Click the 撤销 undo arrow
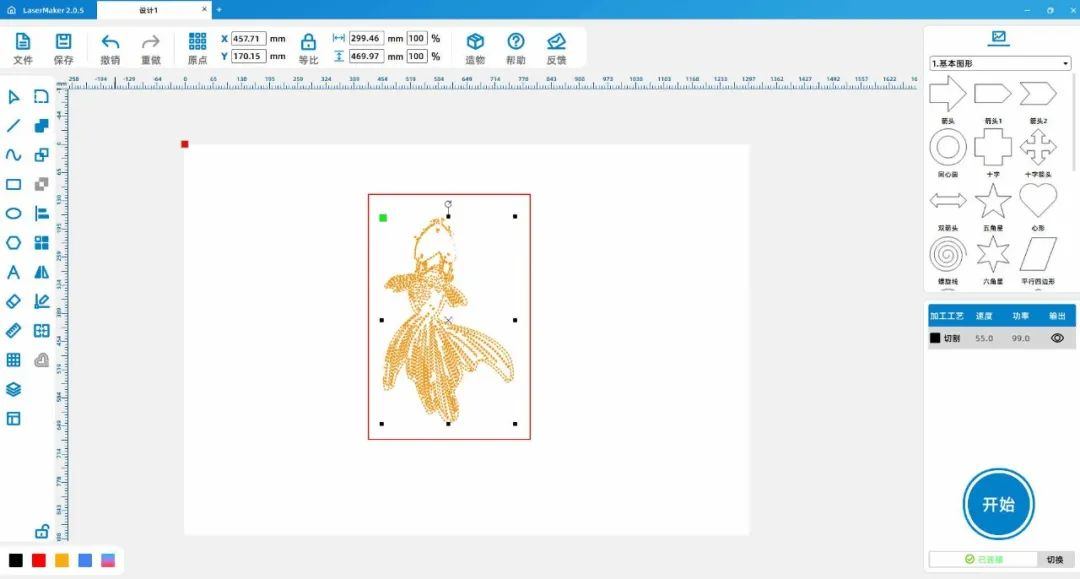The image size is (1080, 579). tap(110, 47)
